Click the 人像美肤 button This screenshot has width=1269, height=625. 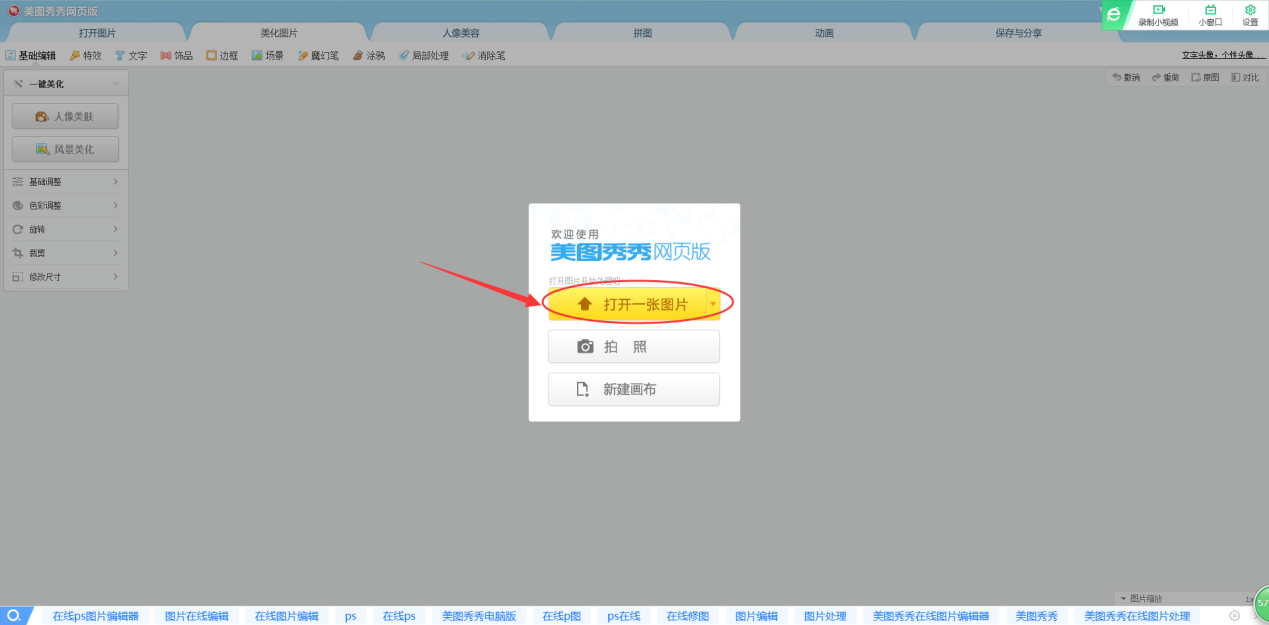[x=65, y=116]
